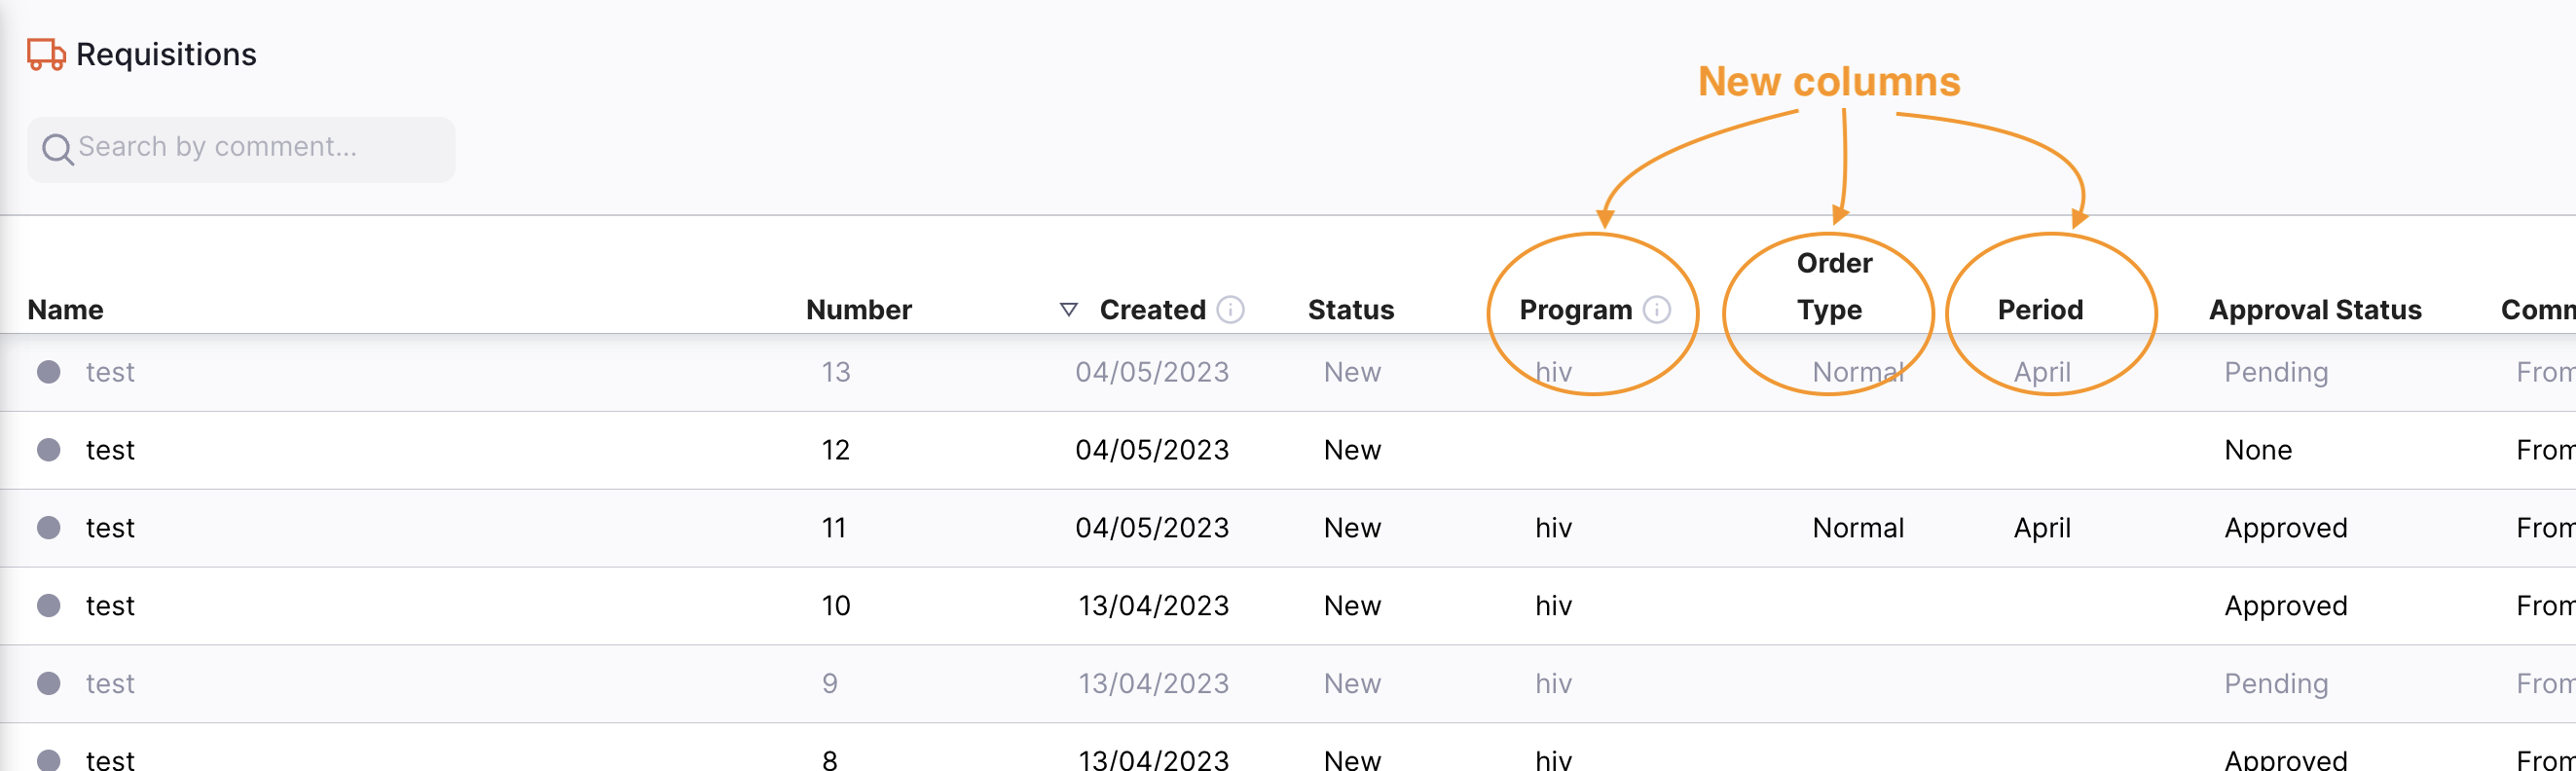Click the info icon next to Created
2576x771 pixels.
(x=1230, y=310)
